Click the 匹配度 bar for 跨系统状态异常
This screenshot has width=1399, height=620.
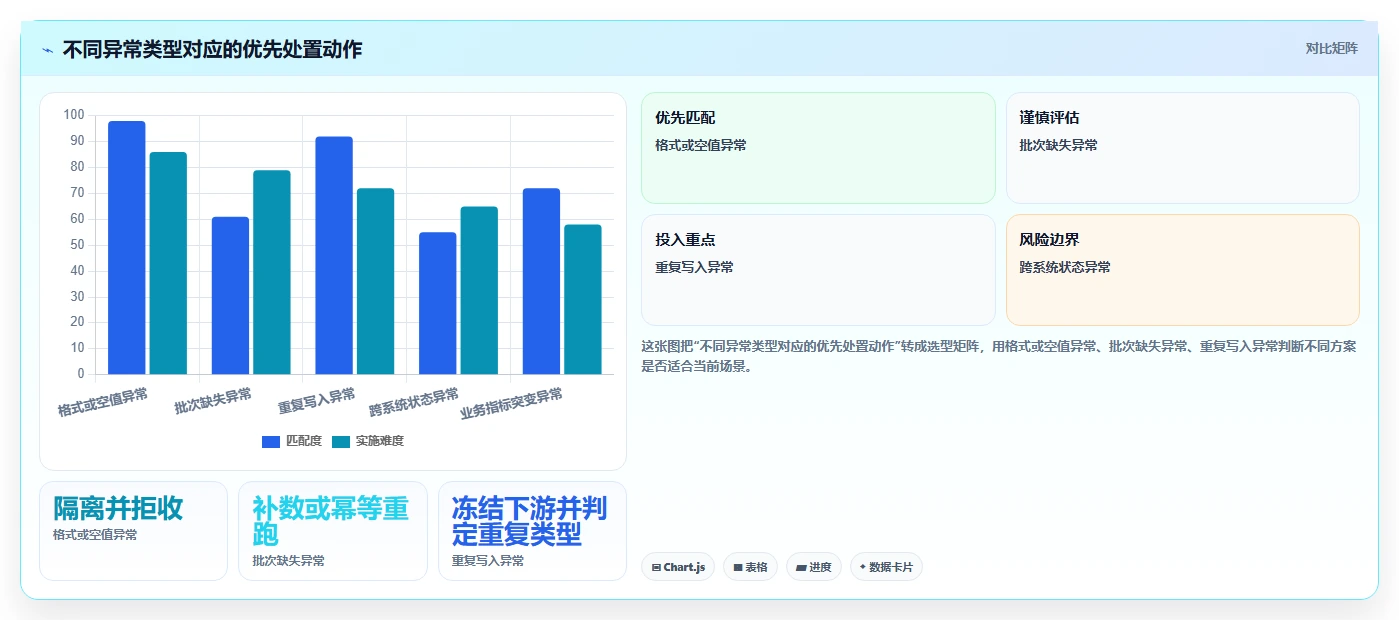[x=437, y=303]
